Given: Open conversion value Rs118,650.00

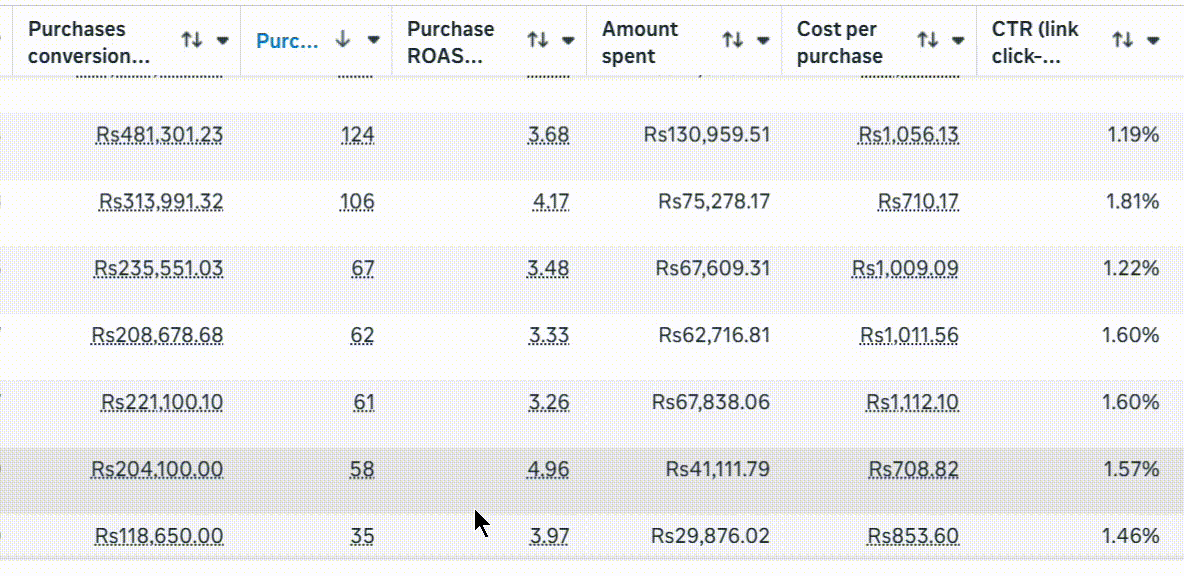Looking at the screenshot, I should click(159, 536).
